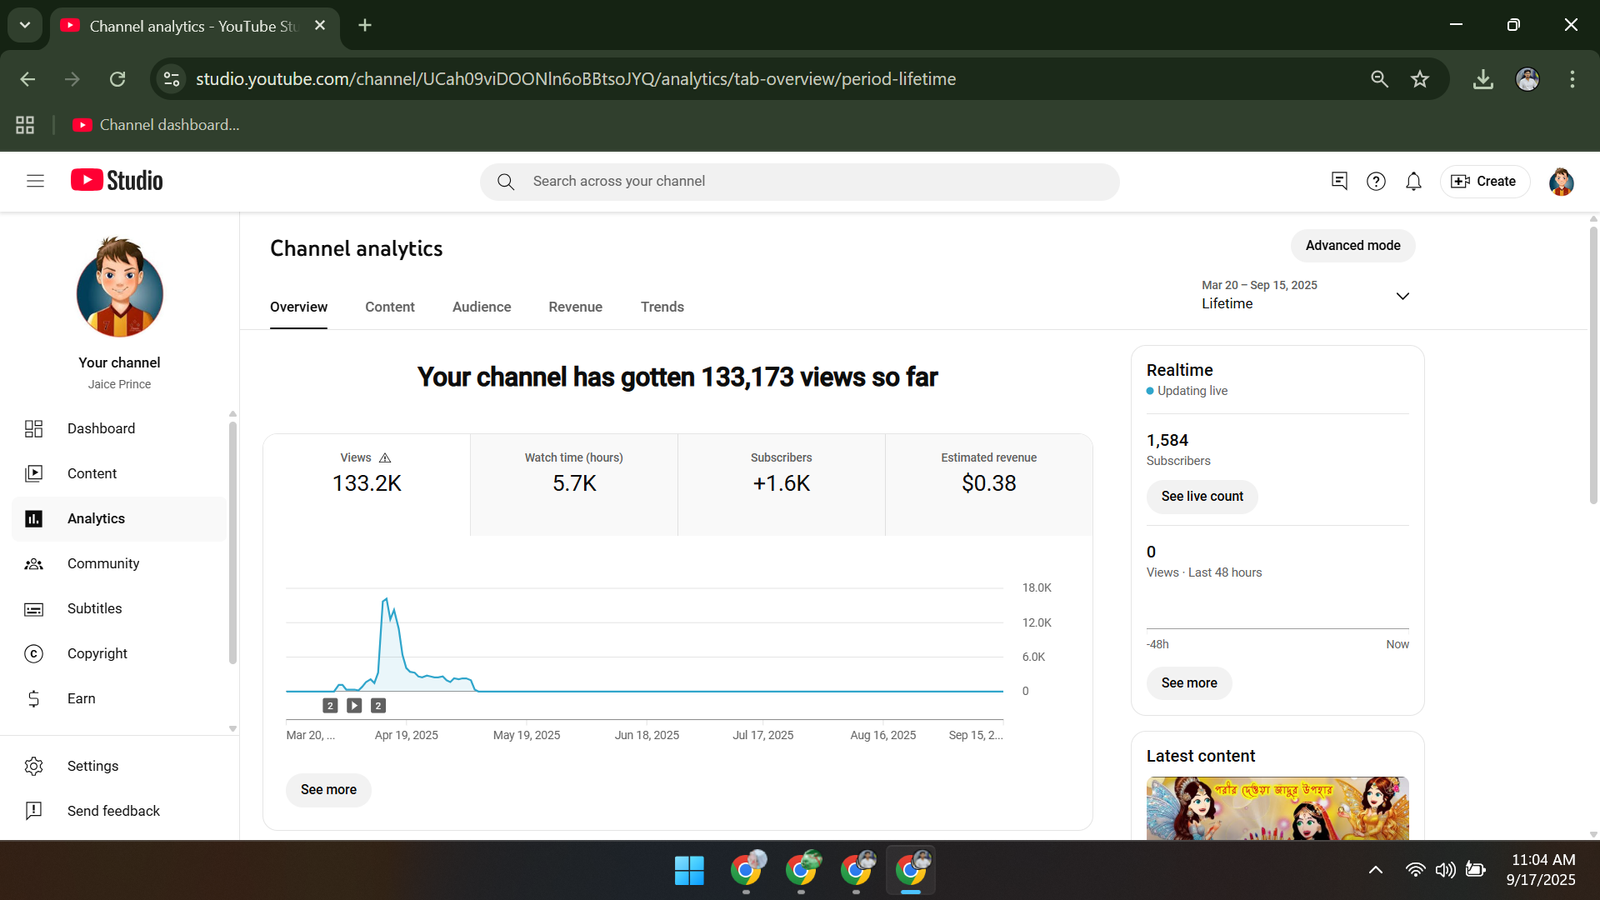Viewport: 1600px width, 900px height.
Task: Open the channel feedback comments icon
Action: click(1339, 181)
